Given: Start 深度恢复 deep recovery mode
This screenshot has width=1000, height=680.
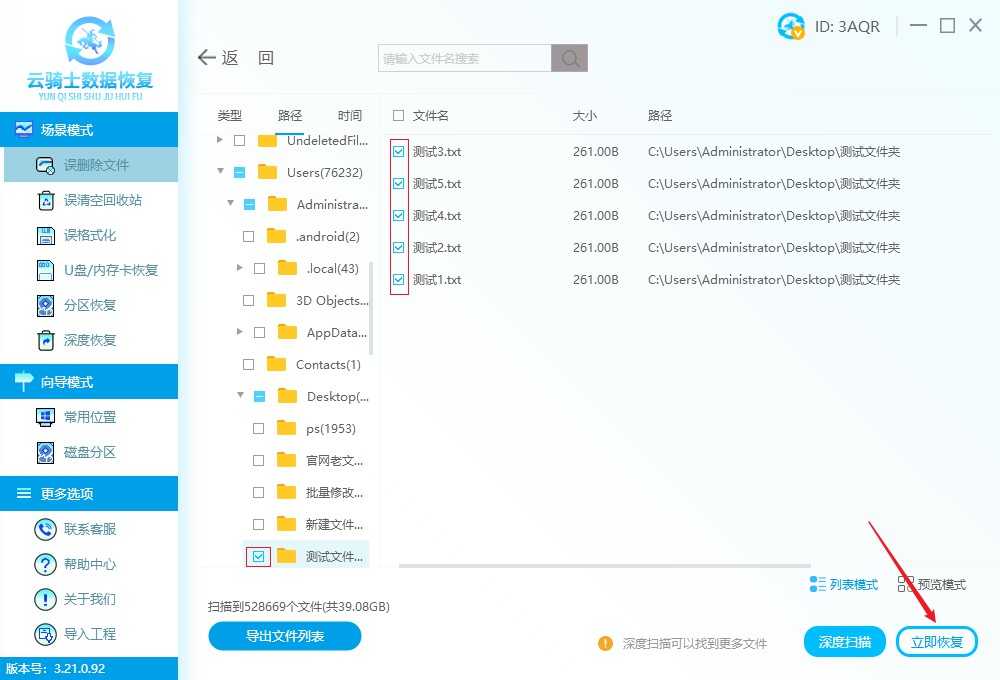Looking at the screenshot, I should 46,340.
